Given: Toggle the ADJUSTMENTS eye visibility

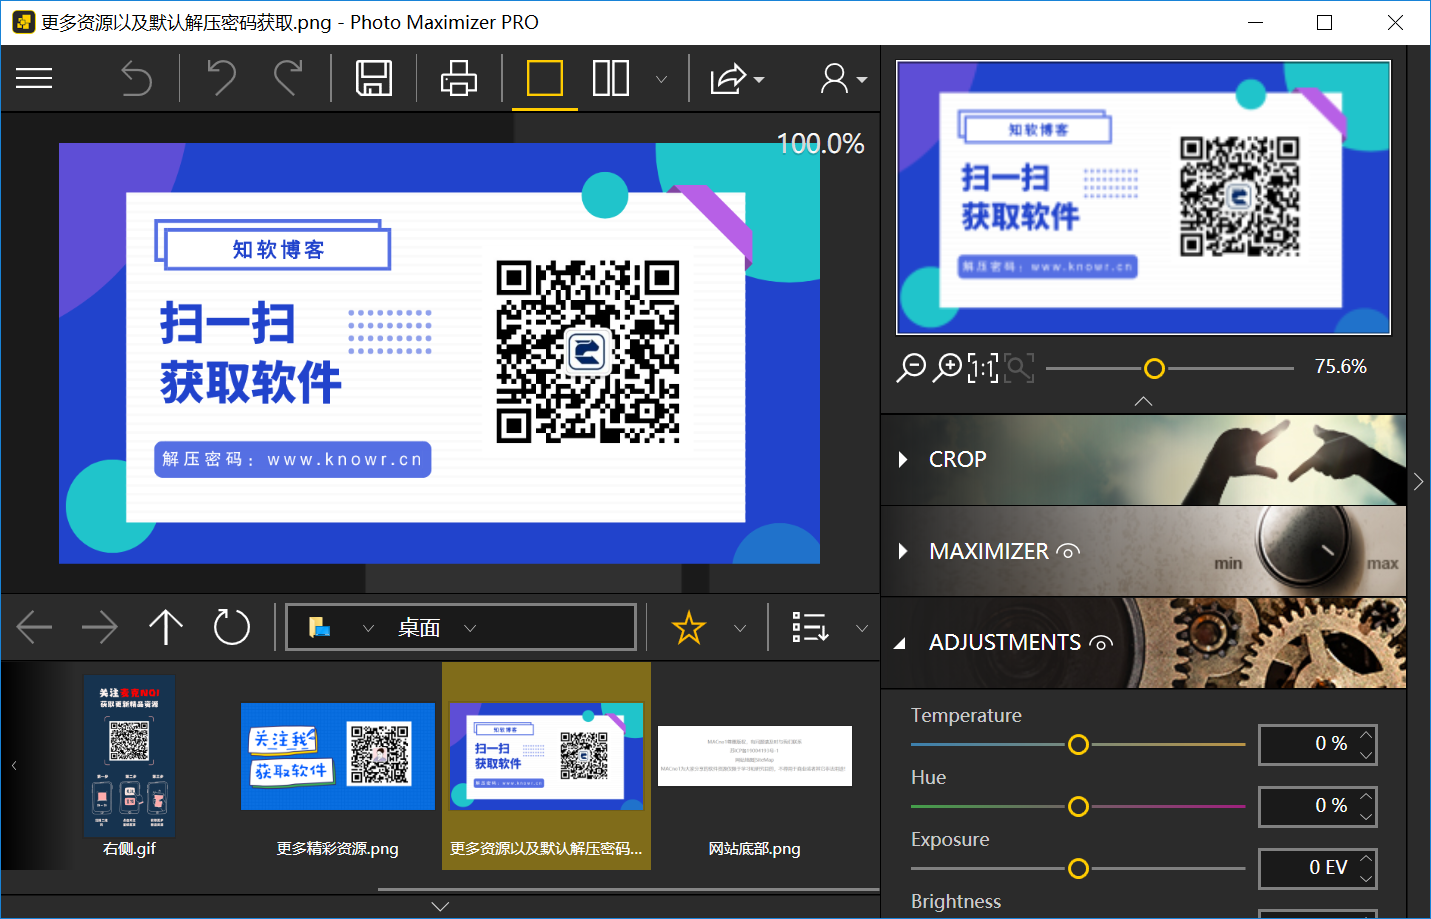Looking at the screenshot, I should pyautogui.click(x=1101, y=643).
